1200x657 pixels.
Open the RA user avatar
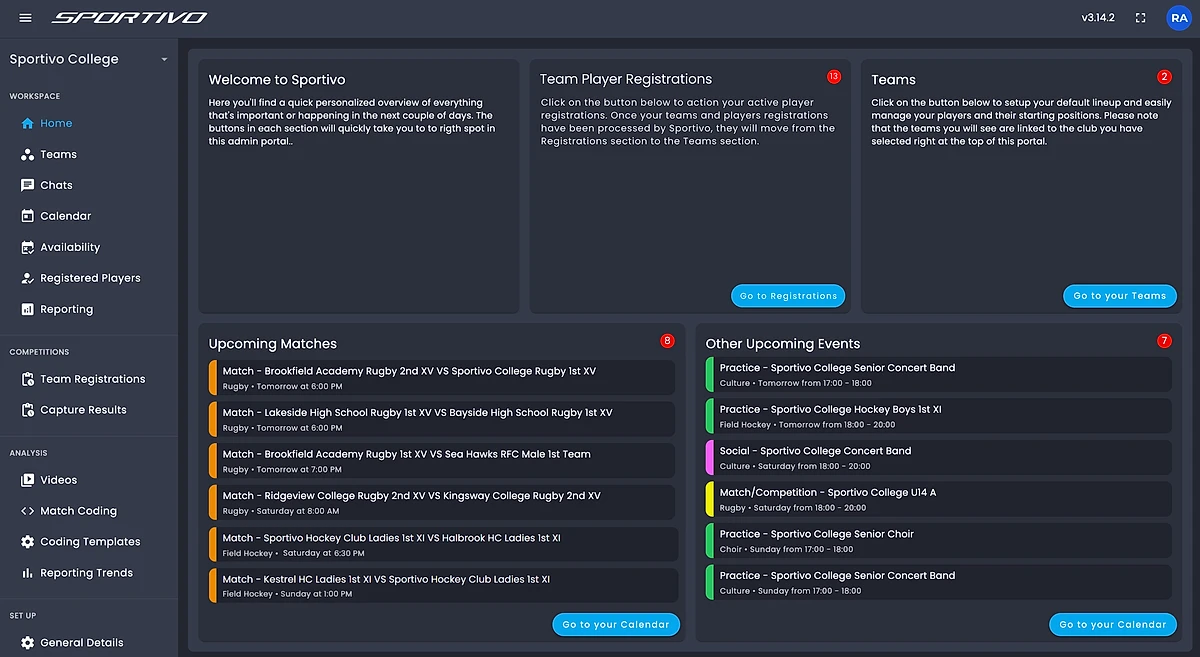tap(1178, 18)
